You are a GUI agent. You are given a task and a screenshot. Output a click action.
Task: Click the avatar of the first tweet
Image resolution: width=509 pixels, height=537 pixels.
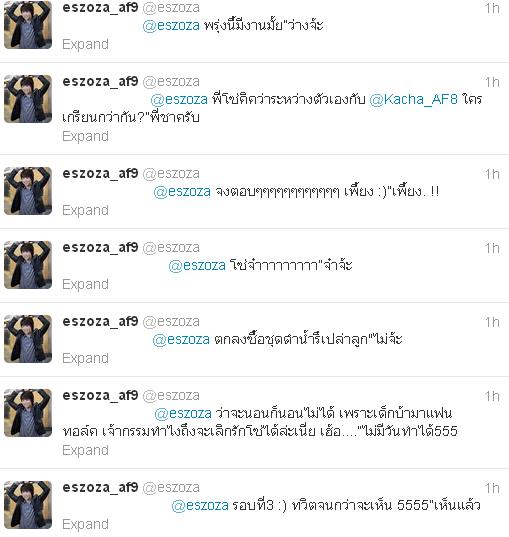tap(28, 25)
